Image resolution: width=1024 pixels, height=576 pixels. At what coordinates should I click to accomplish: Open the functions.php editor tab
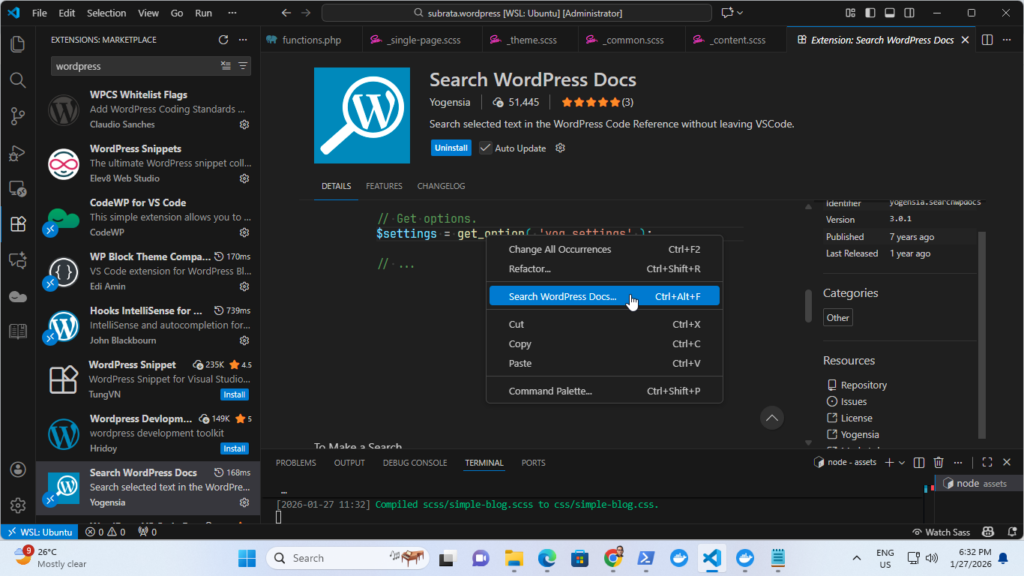[x=311, y=40]
